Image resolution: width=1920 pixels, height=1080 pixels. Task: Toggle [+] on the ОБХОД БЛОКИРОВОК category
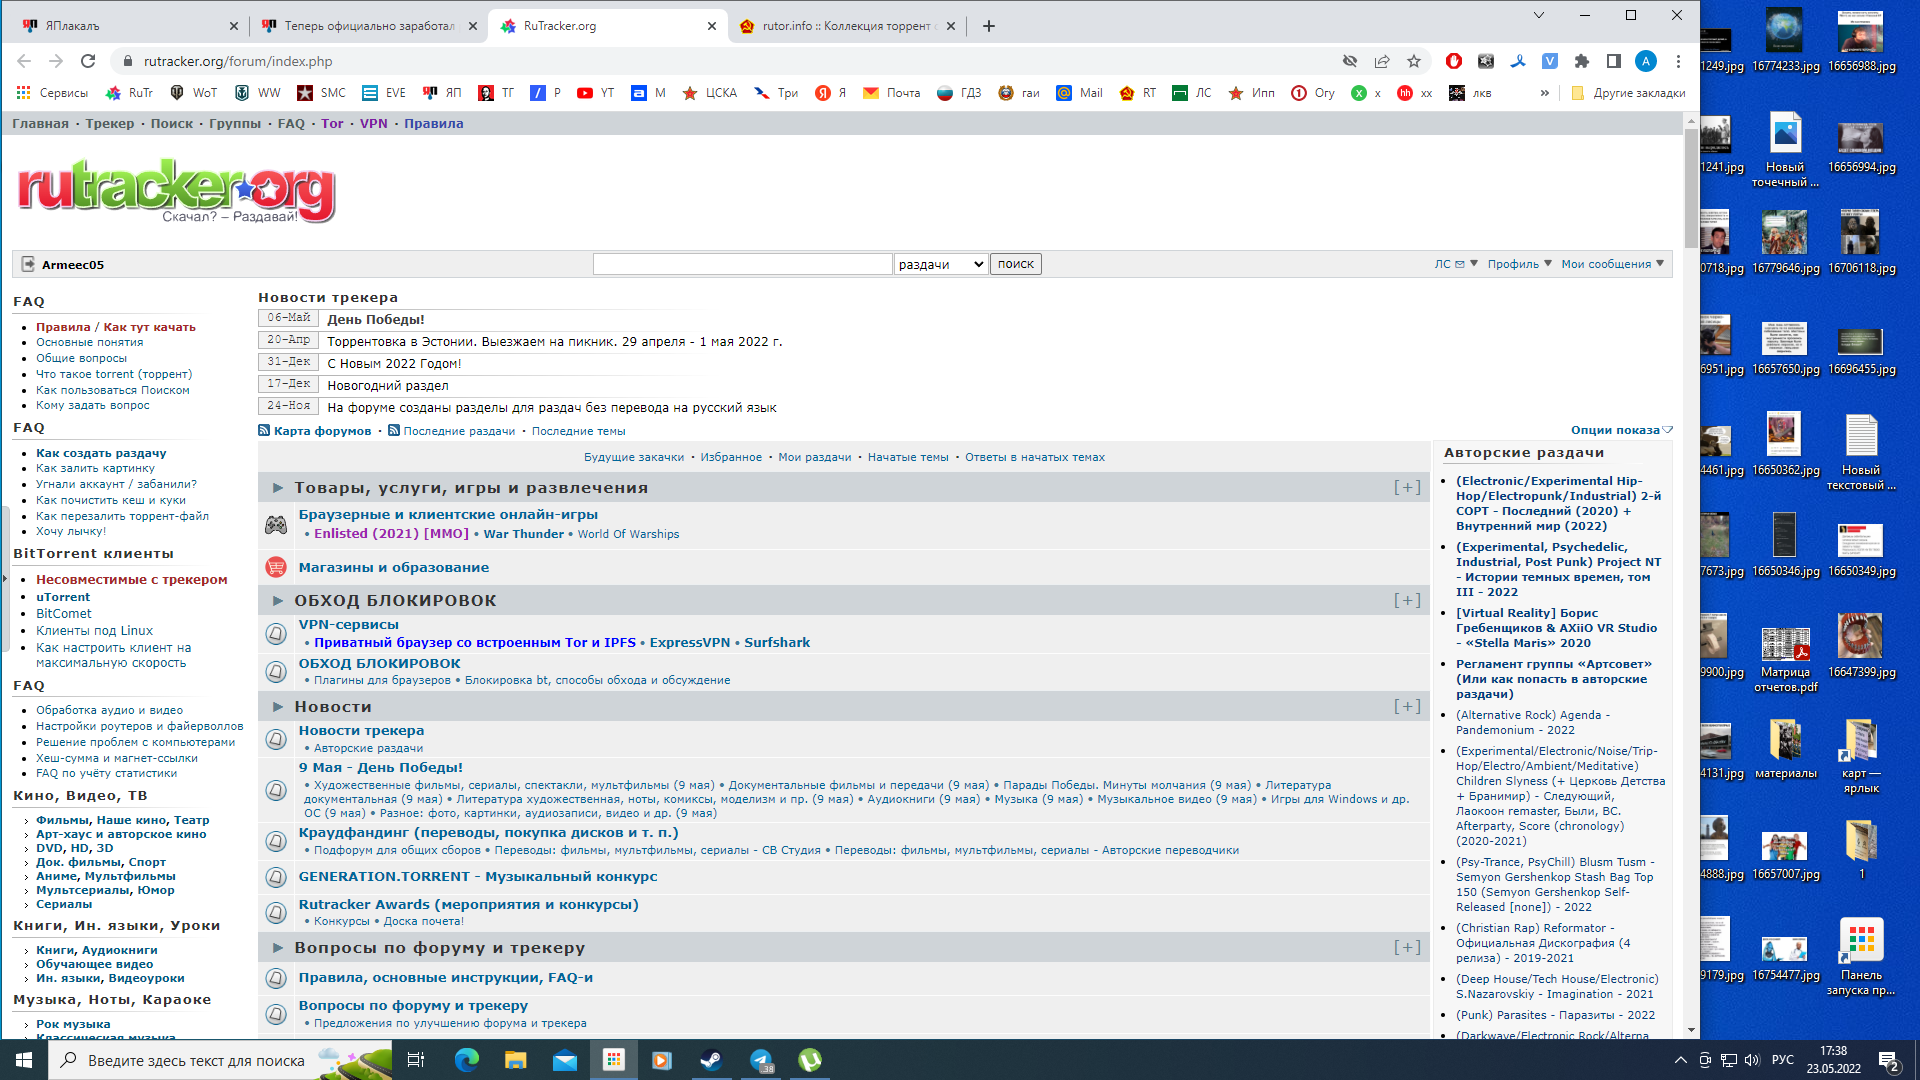coord(1407,600)
